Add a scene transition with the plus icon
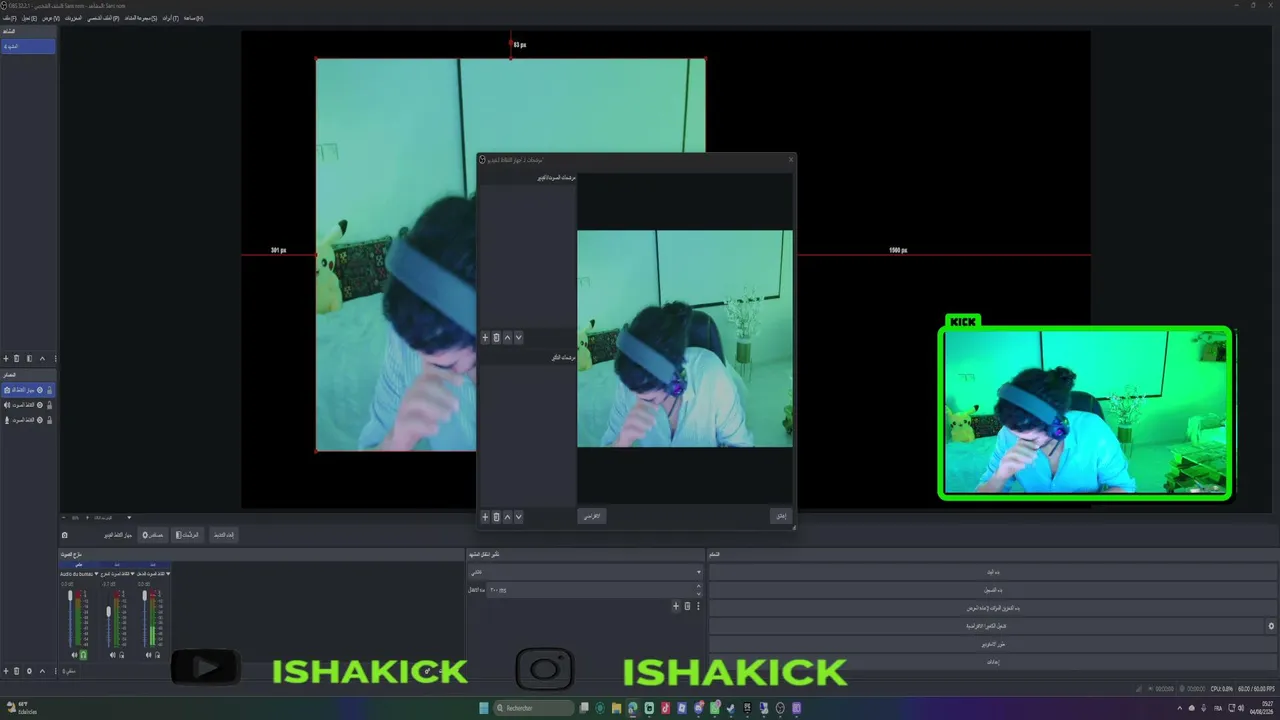1280x720 pixels. [x=676, y=606]
